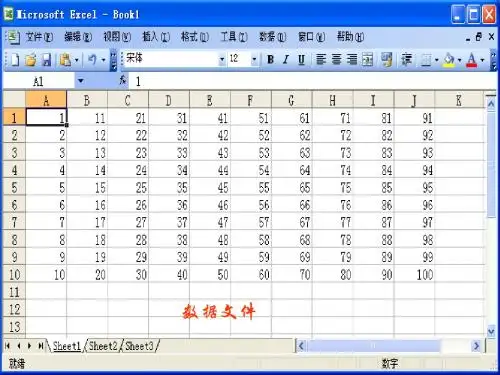Viewport: 500px width, 375px height.
Task: Switch to the Sheet2 tab
Action: point(103,346)
